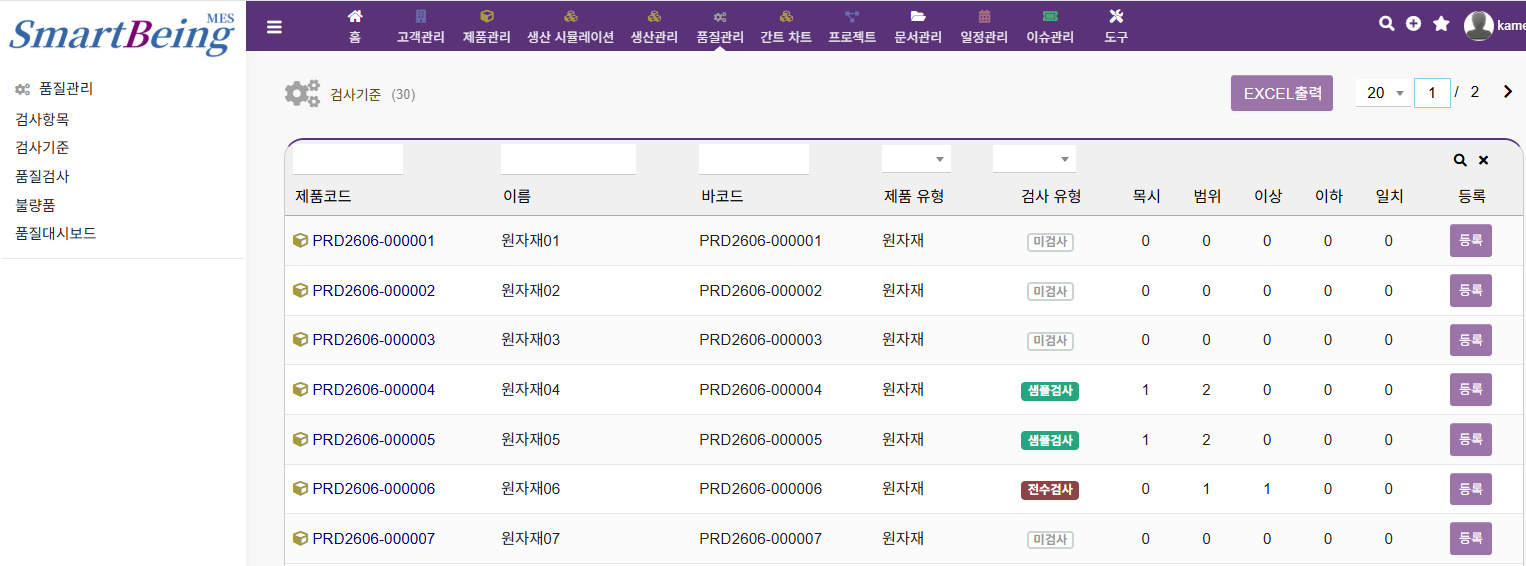The image size is (1526, 566).
Task: Click the 문서관리 folder icon
Action: [x=918, y=17]
